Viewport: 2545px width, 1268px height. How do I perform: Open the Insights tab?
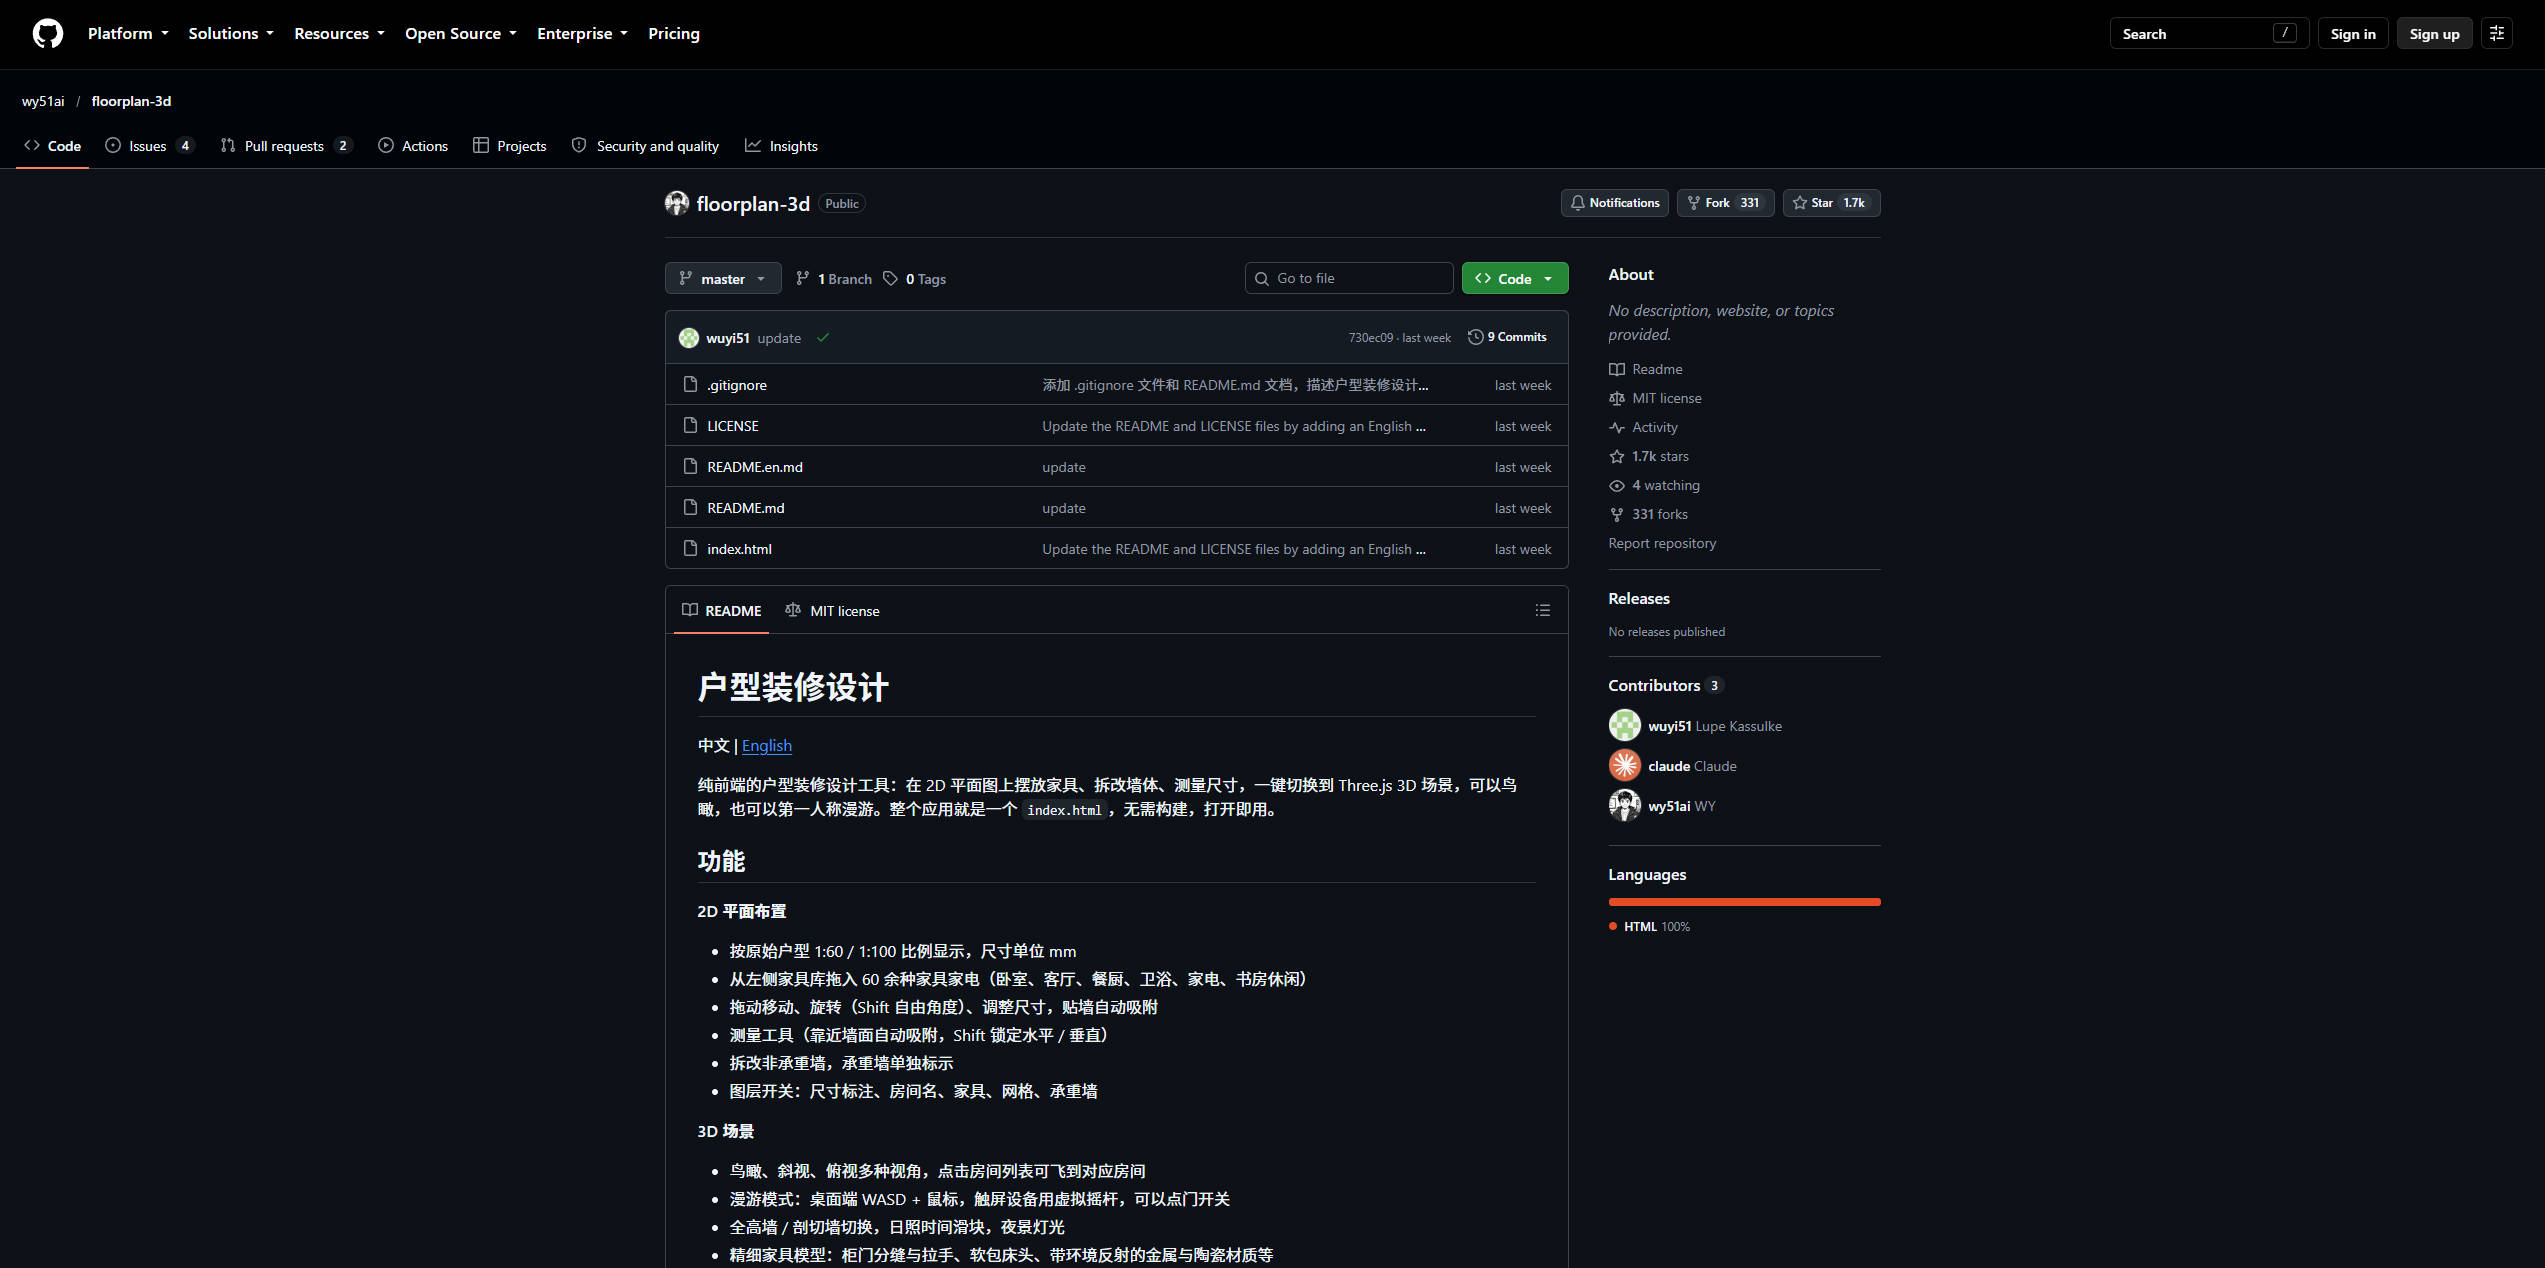point(781,146)
